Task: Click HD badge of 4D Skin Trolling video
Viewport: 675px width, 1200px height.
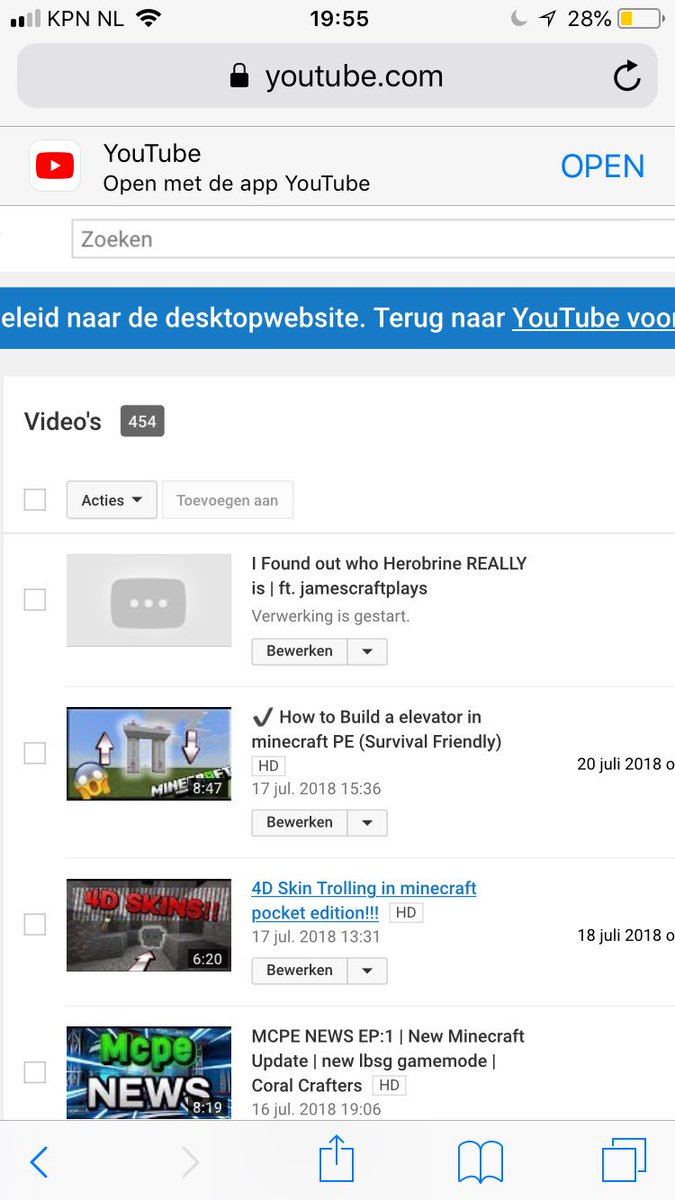Action: pyautogui.click(x=404, y=913)
